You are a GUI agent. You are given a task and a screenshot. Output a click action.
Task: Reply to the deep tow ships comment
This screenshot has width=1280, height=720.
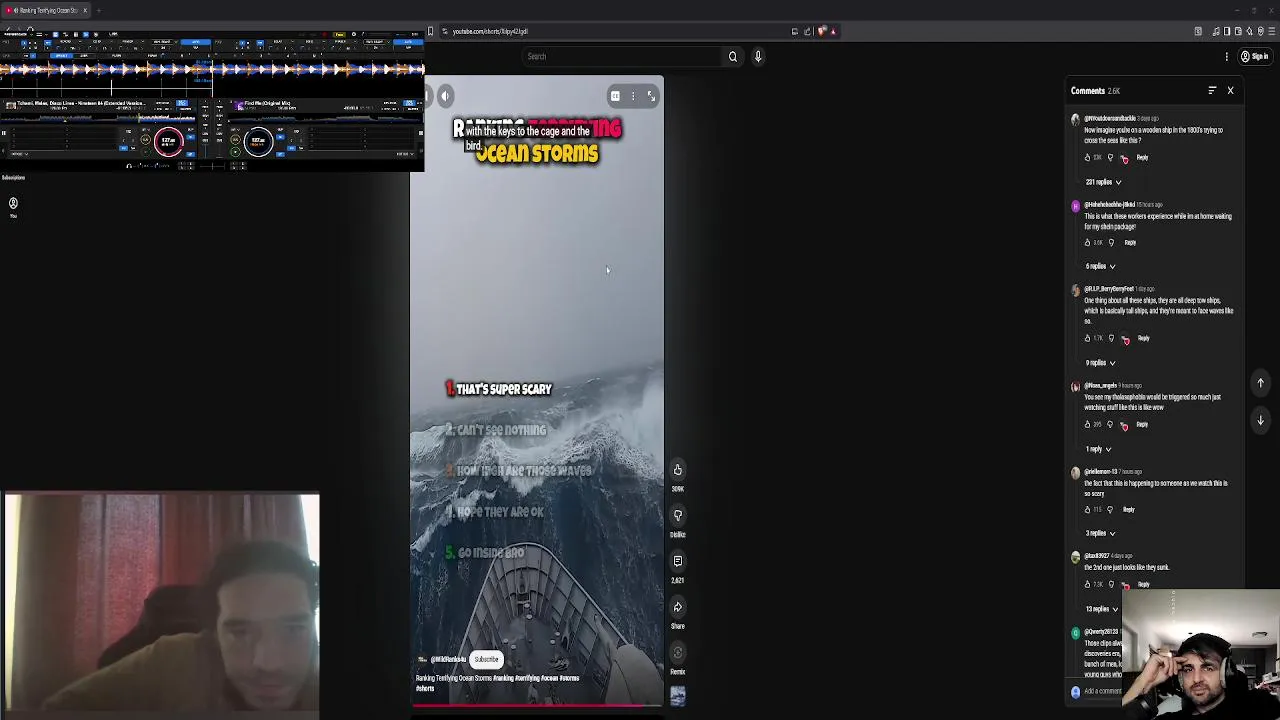pyautogui.click(x=1143, y=339)
